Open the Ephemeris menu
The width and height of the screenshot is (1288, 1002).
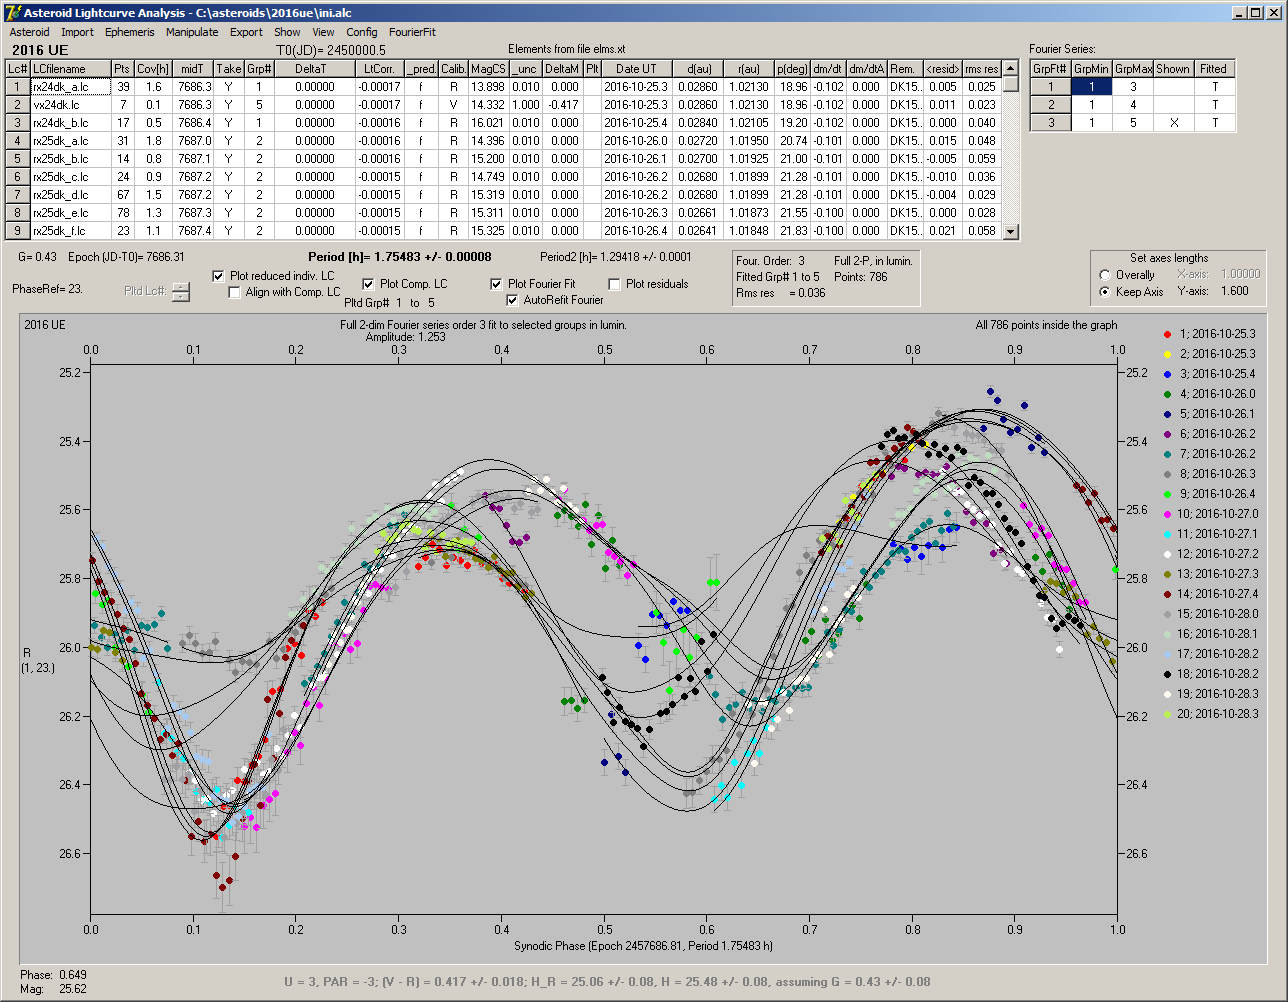[x=130, y=32]
